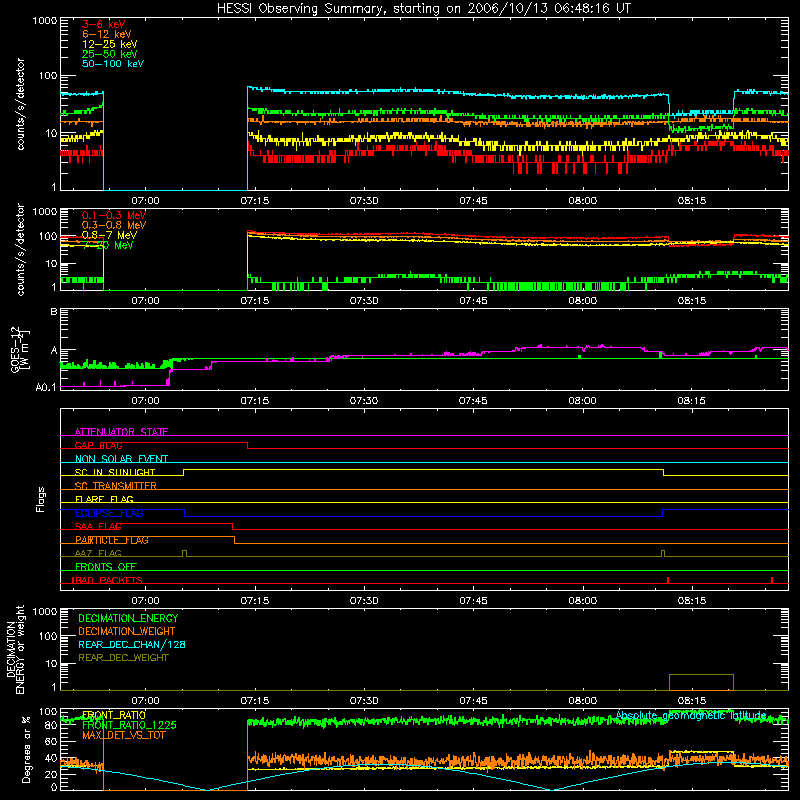Click the REAR_DEC_WEIGHT legend label
This screenshot has height=800, width=800.
(x=123, y=658)
